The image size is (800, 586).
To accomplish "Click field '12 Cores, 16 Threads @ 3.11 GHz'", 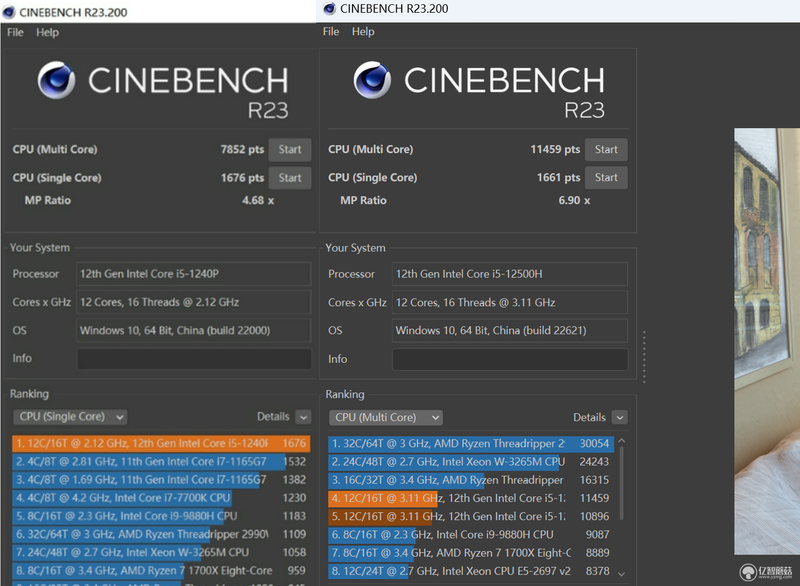I will [510, 302].
